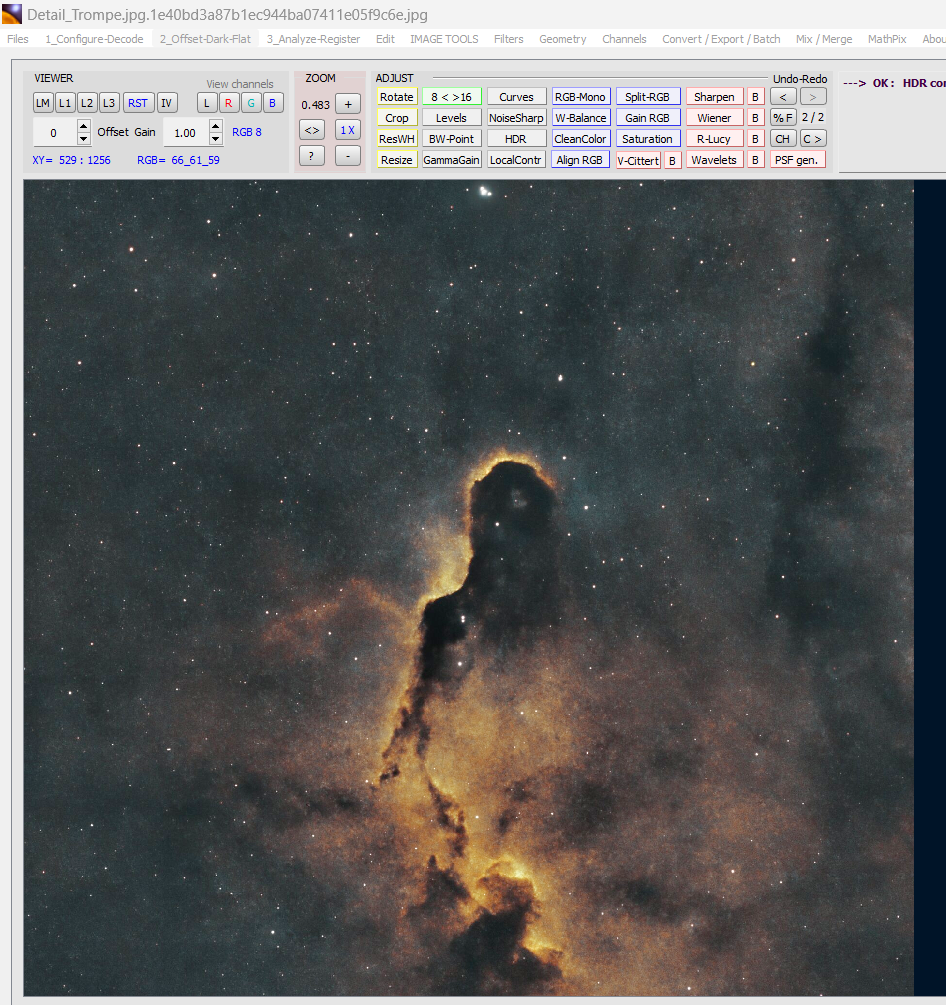The image size is (946, 1005).
Task: Click the LocalContr button
Action: coord(516,160)
